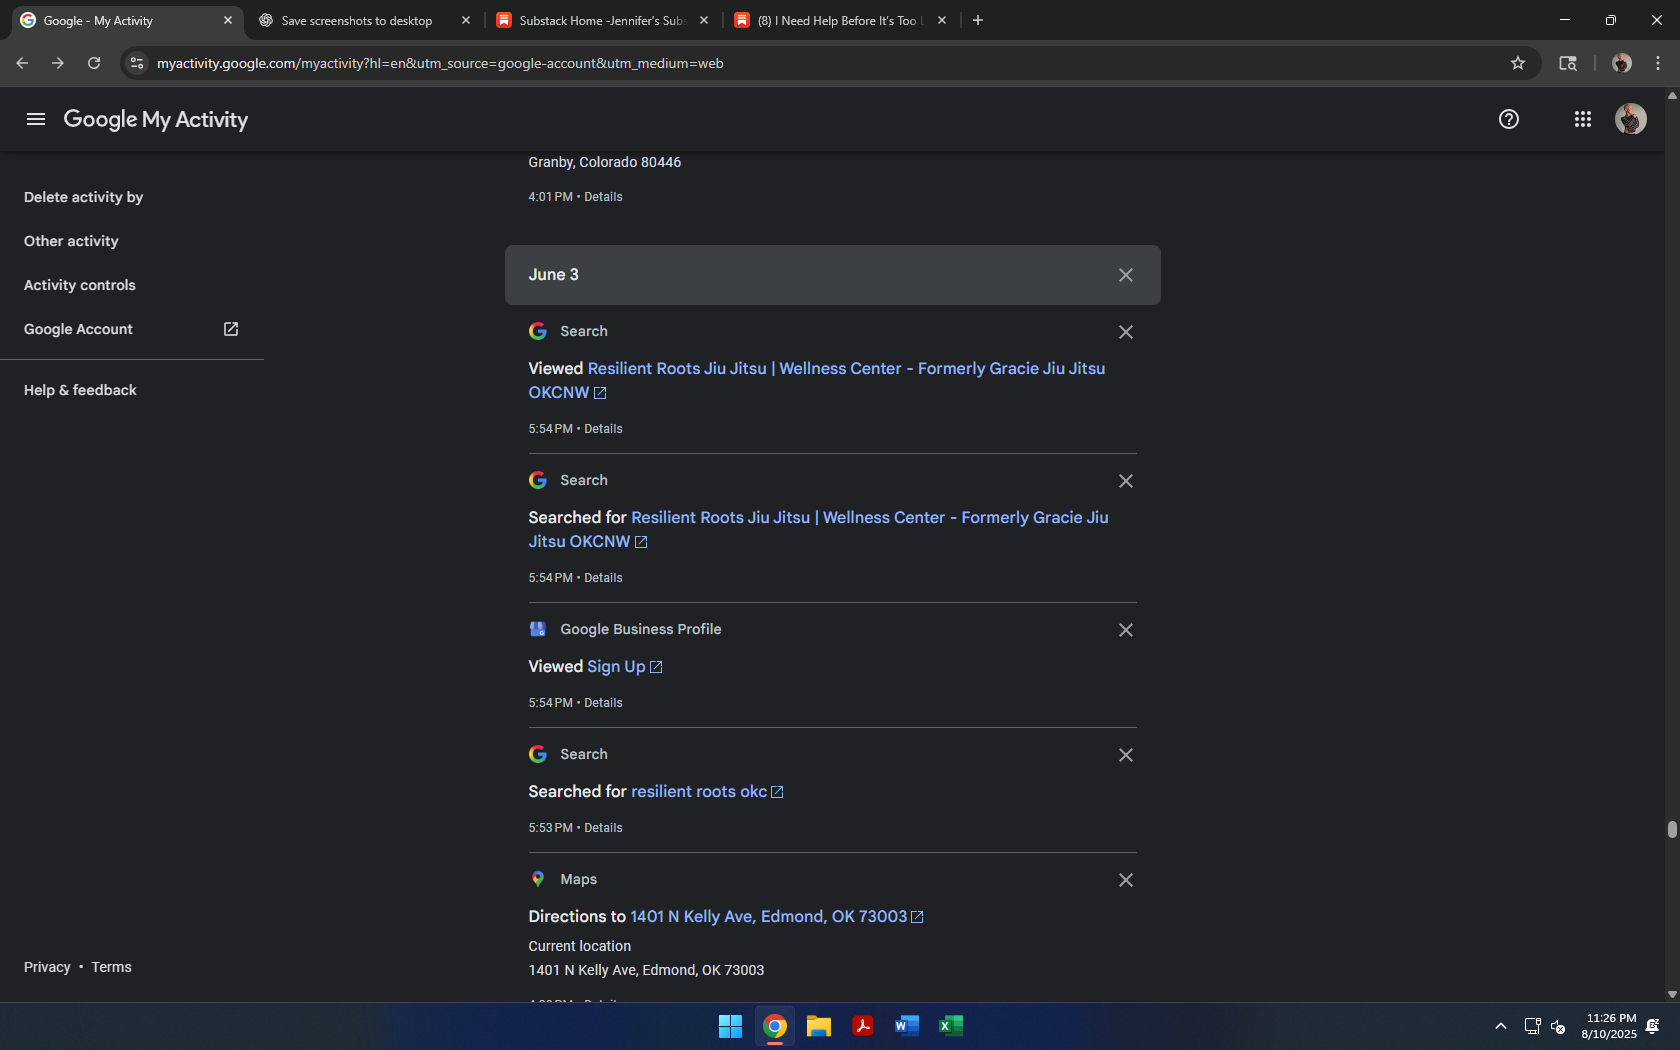Open Adobe Acrobat from taskbar
This screenshot has height=1050, width=1680.
(x=863, y=1026)
